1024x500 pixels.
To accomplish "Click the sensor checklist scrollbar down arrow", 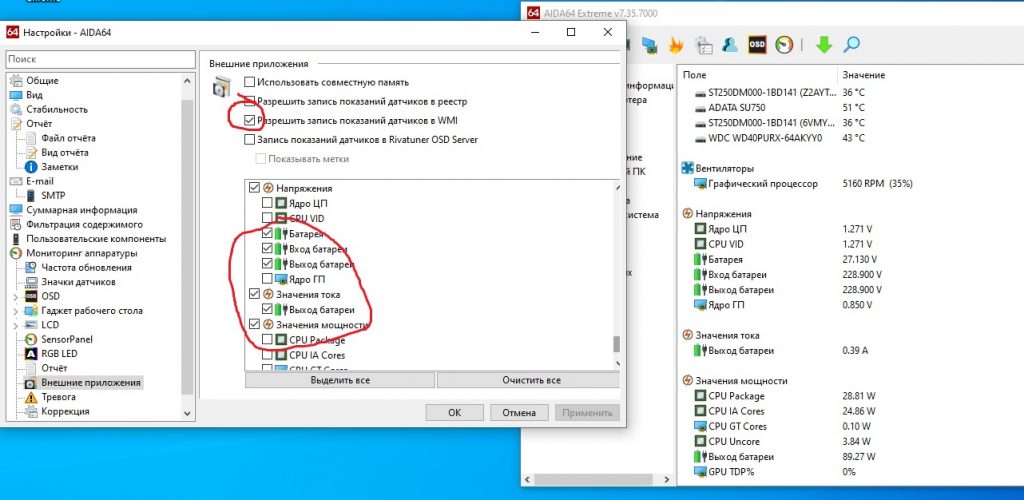I will pos(616,362).
